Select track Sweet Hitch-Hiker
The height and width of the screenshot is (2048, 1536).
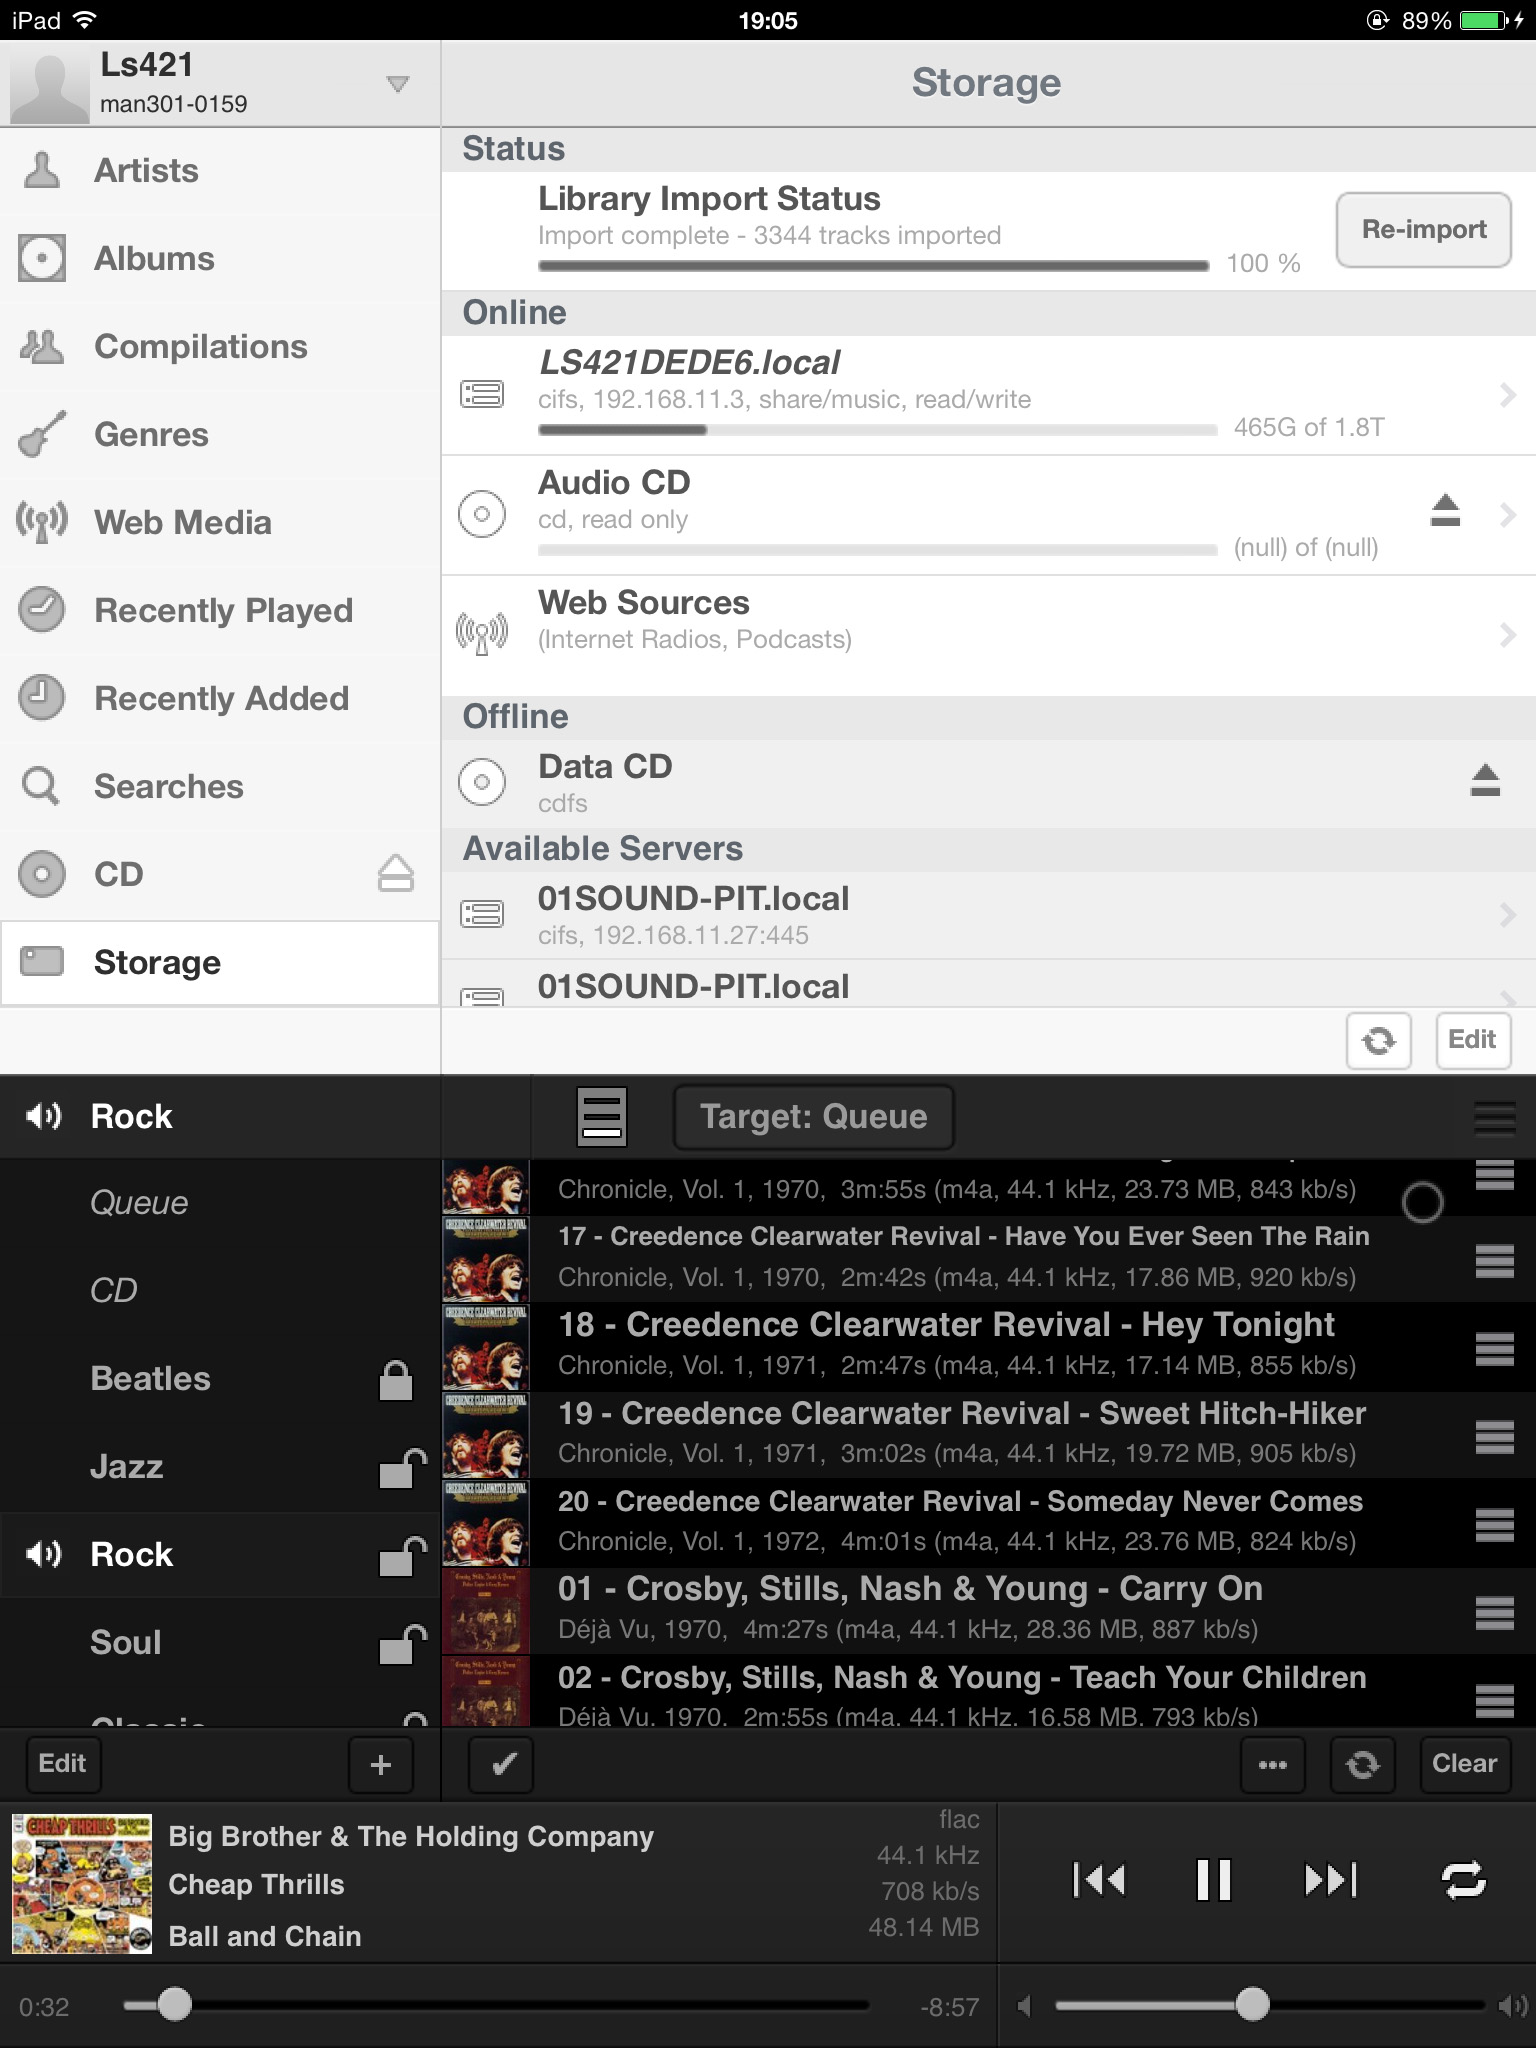(988, 1434)
